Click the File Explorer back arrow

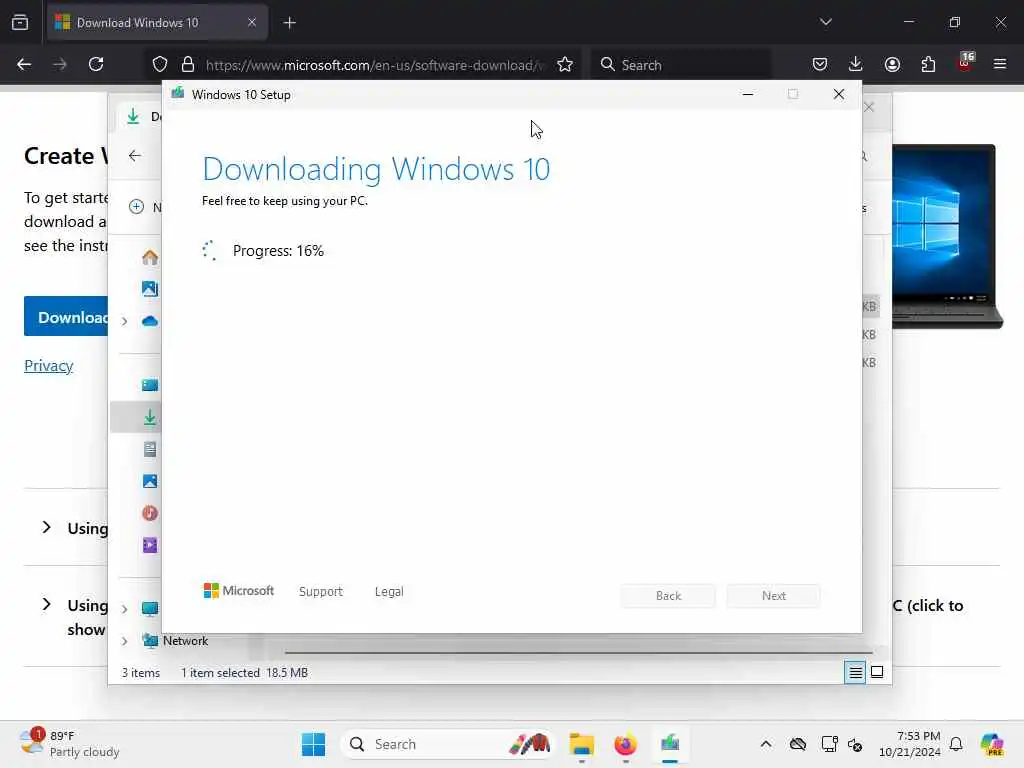point(135,155)
